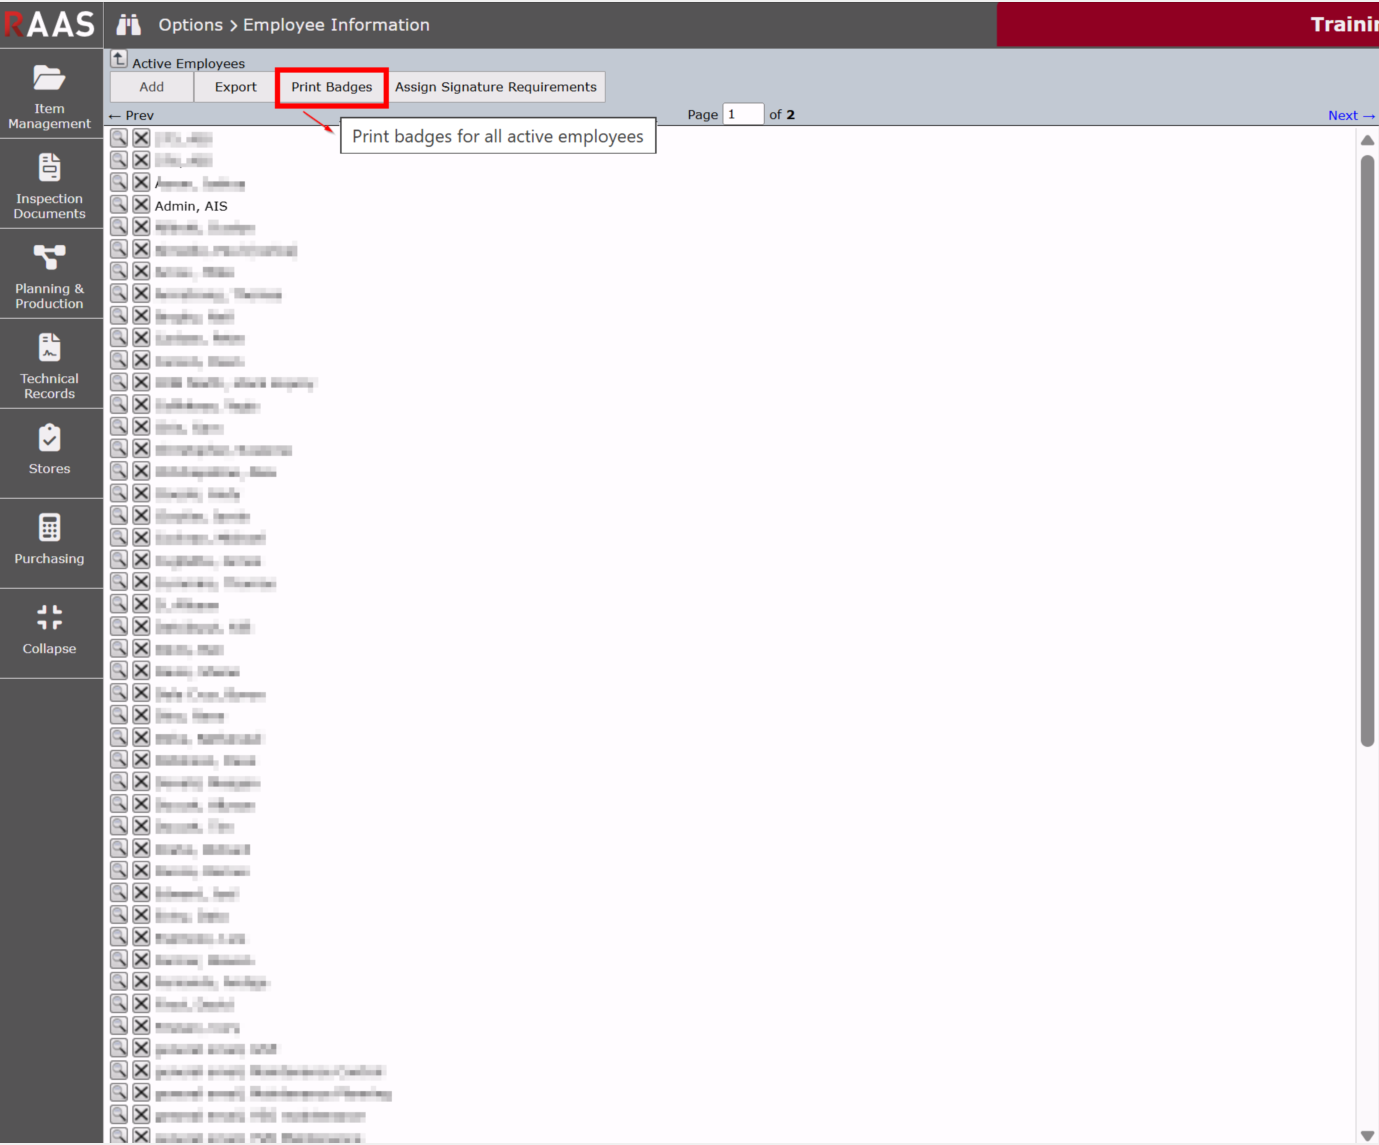Collapse the left sidebar

[50, 634]
